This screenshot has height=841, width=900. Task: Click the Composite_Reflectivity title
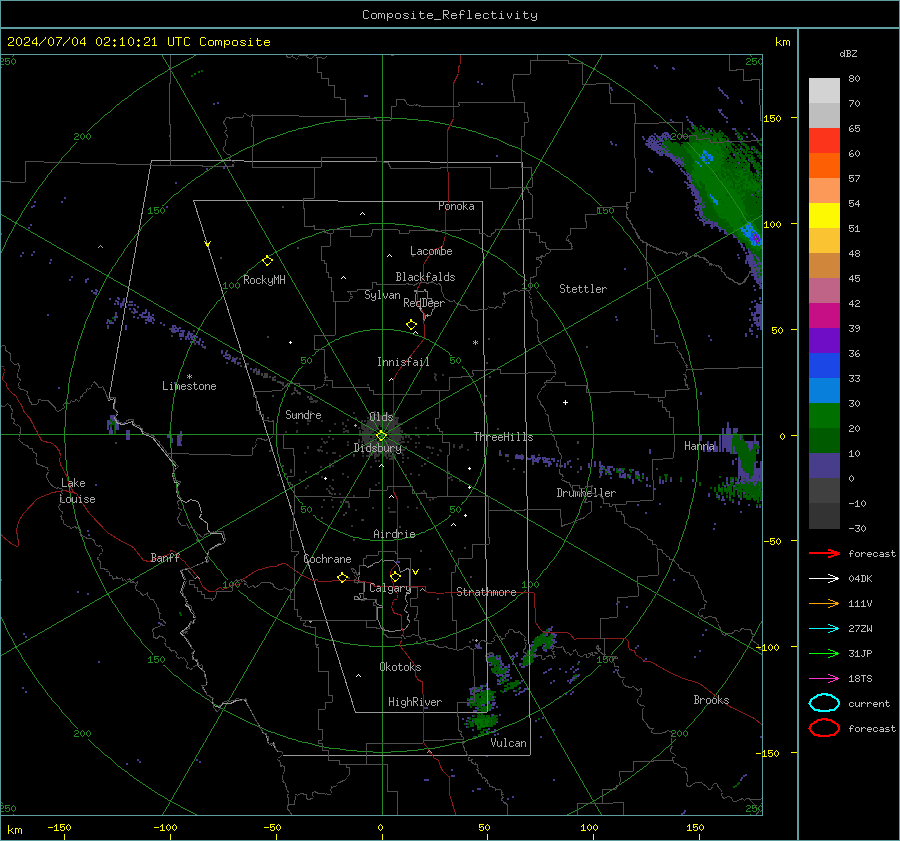tap(450, 15)
